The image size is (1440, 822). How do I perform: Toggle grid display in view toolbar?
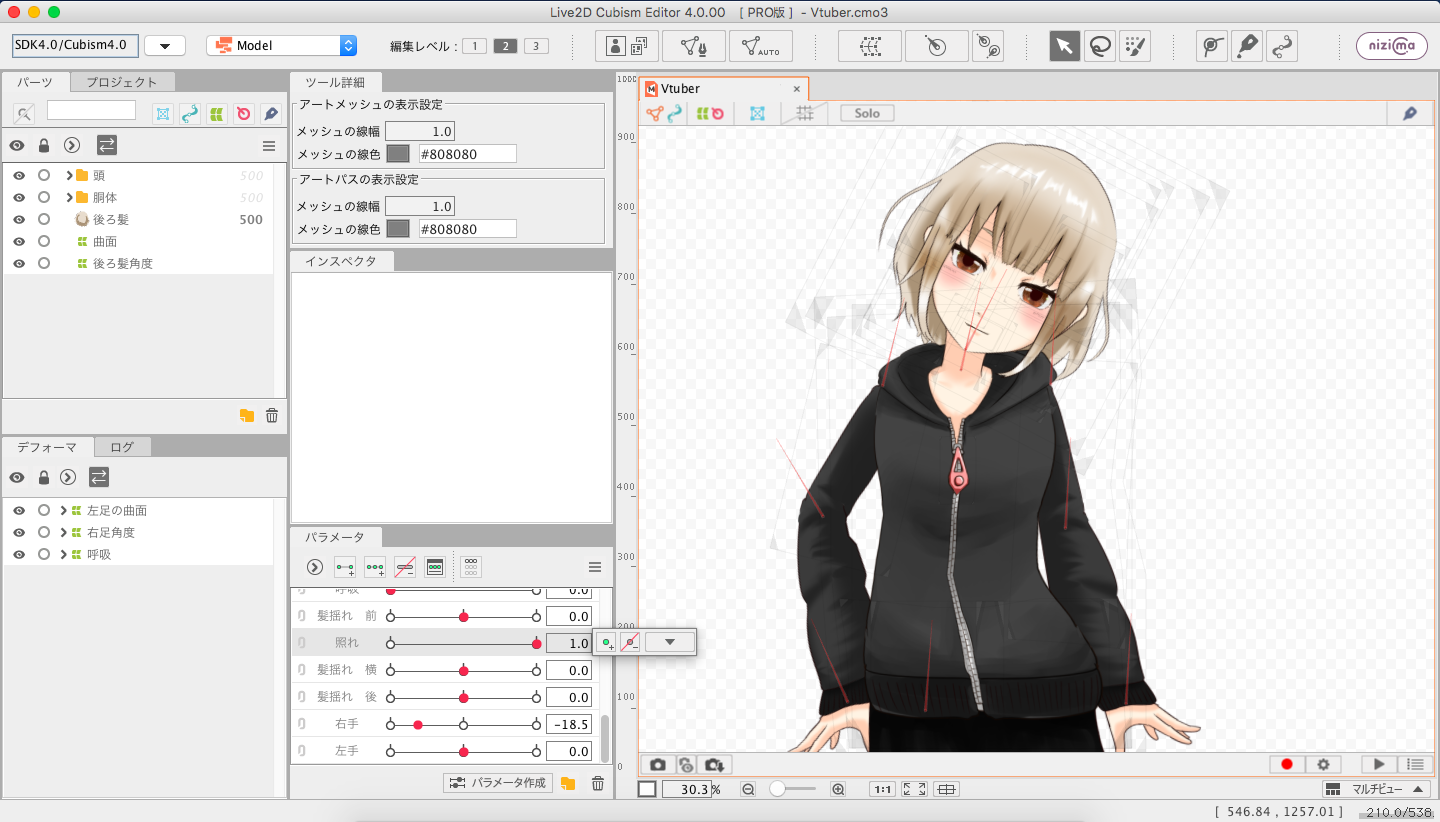pos(804,114)
